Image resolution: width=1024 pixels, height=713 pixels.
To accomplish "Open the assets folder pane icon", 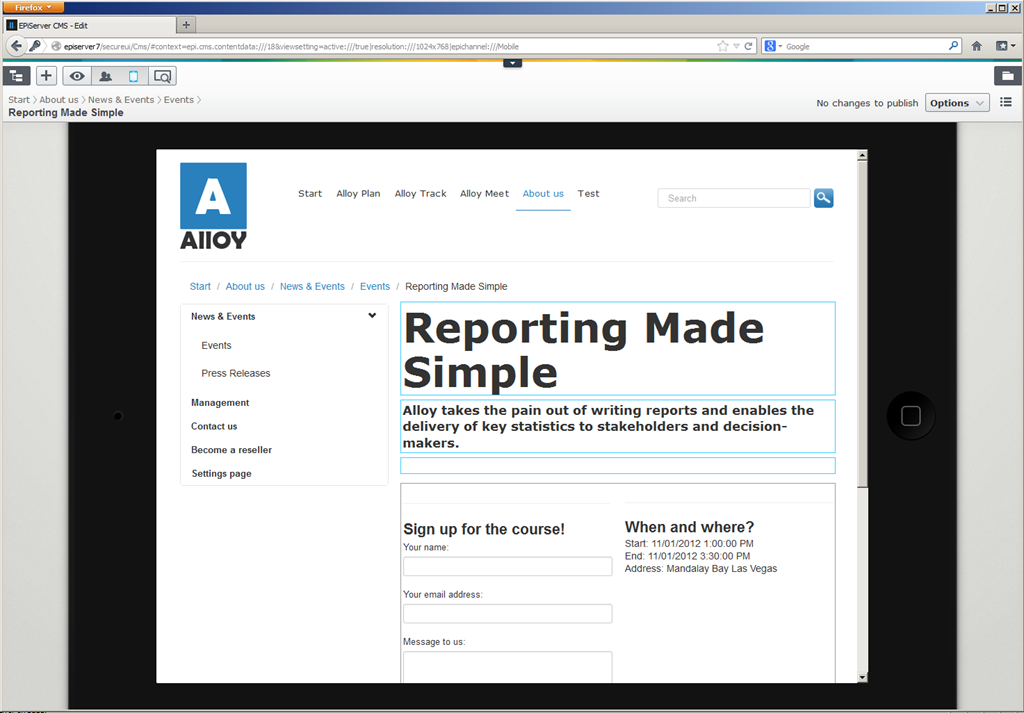I will tap(1007, 76).
